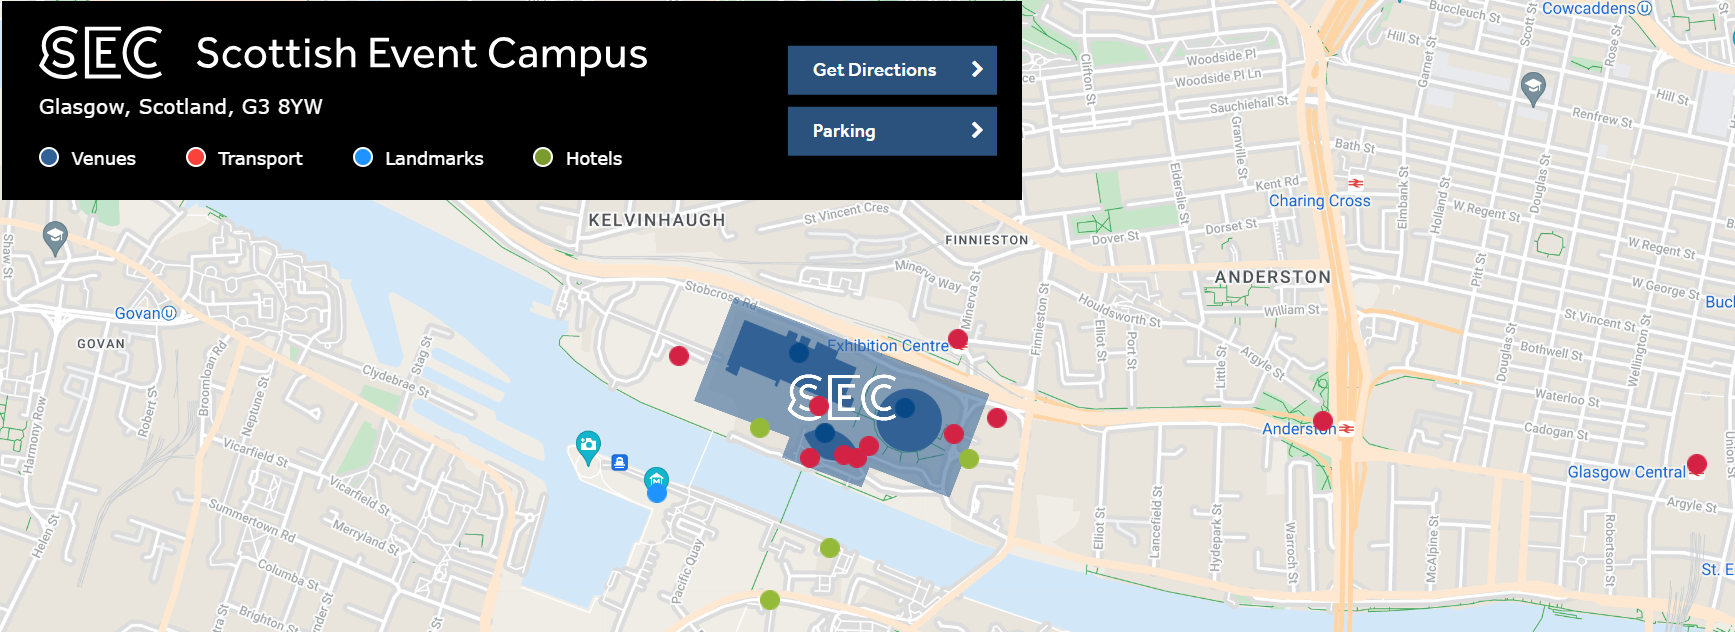Open the Get Directions button

[892, 70]
